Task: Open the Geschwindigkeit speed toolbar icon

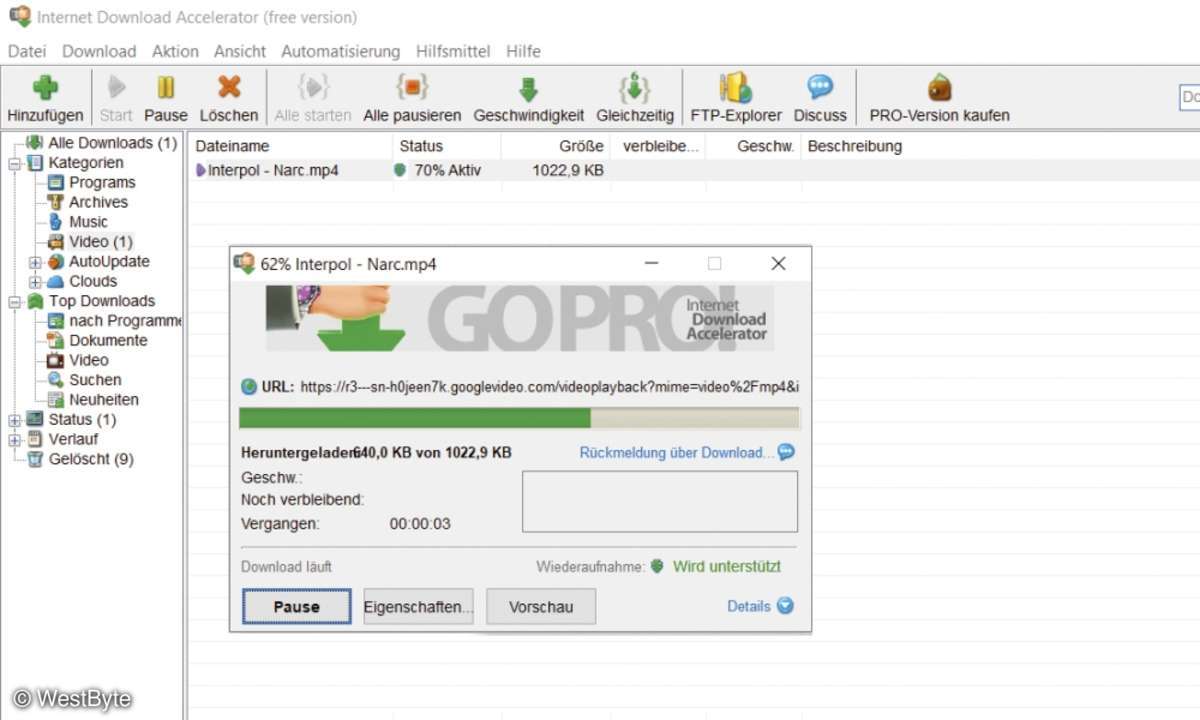Action: click(528, 88)
